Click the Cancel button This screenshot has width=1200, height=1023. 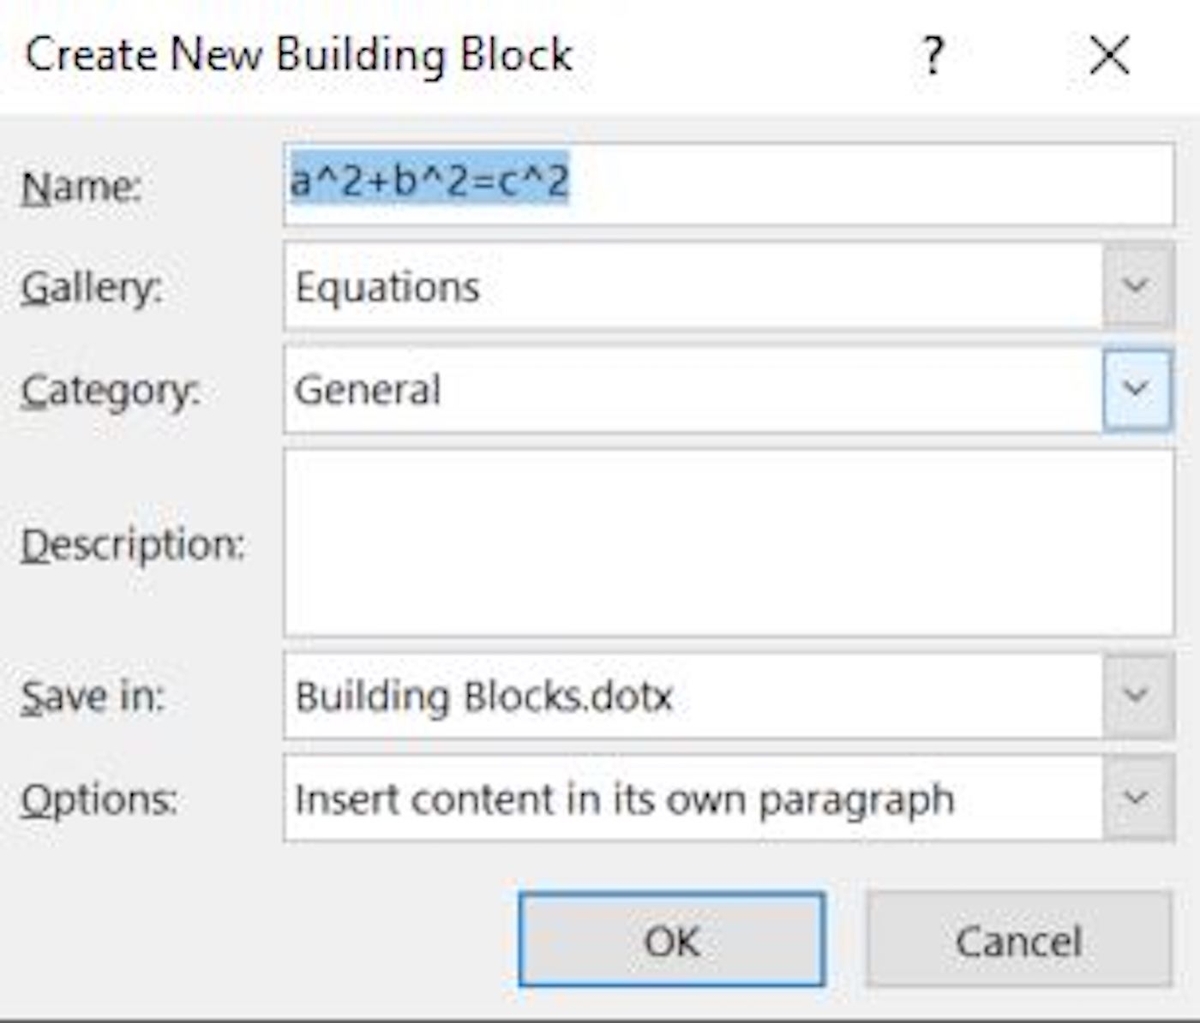point(1017,940)
